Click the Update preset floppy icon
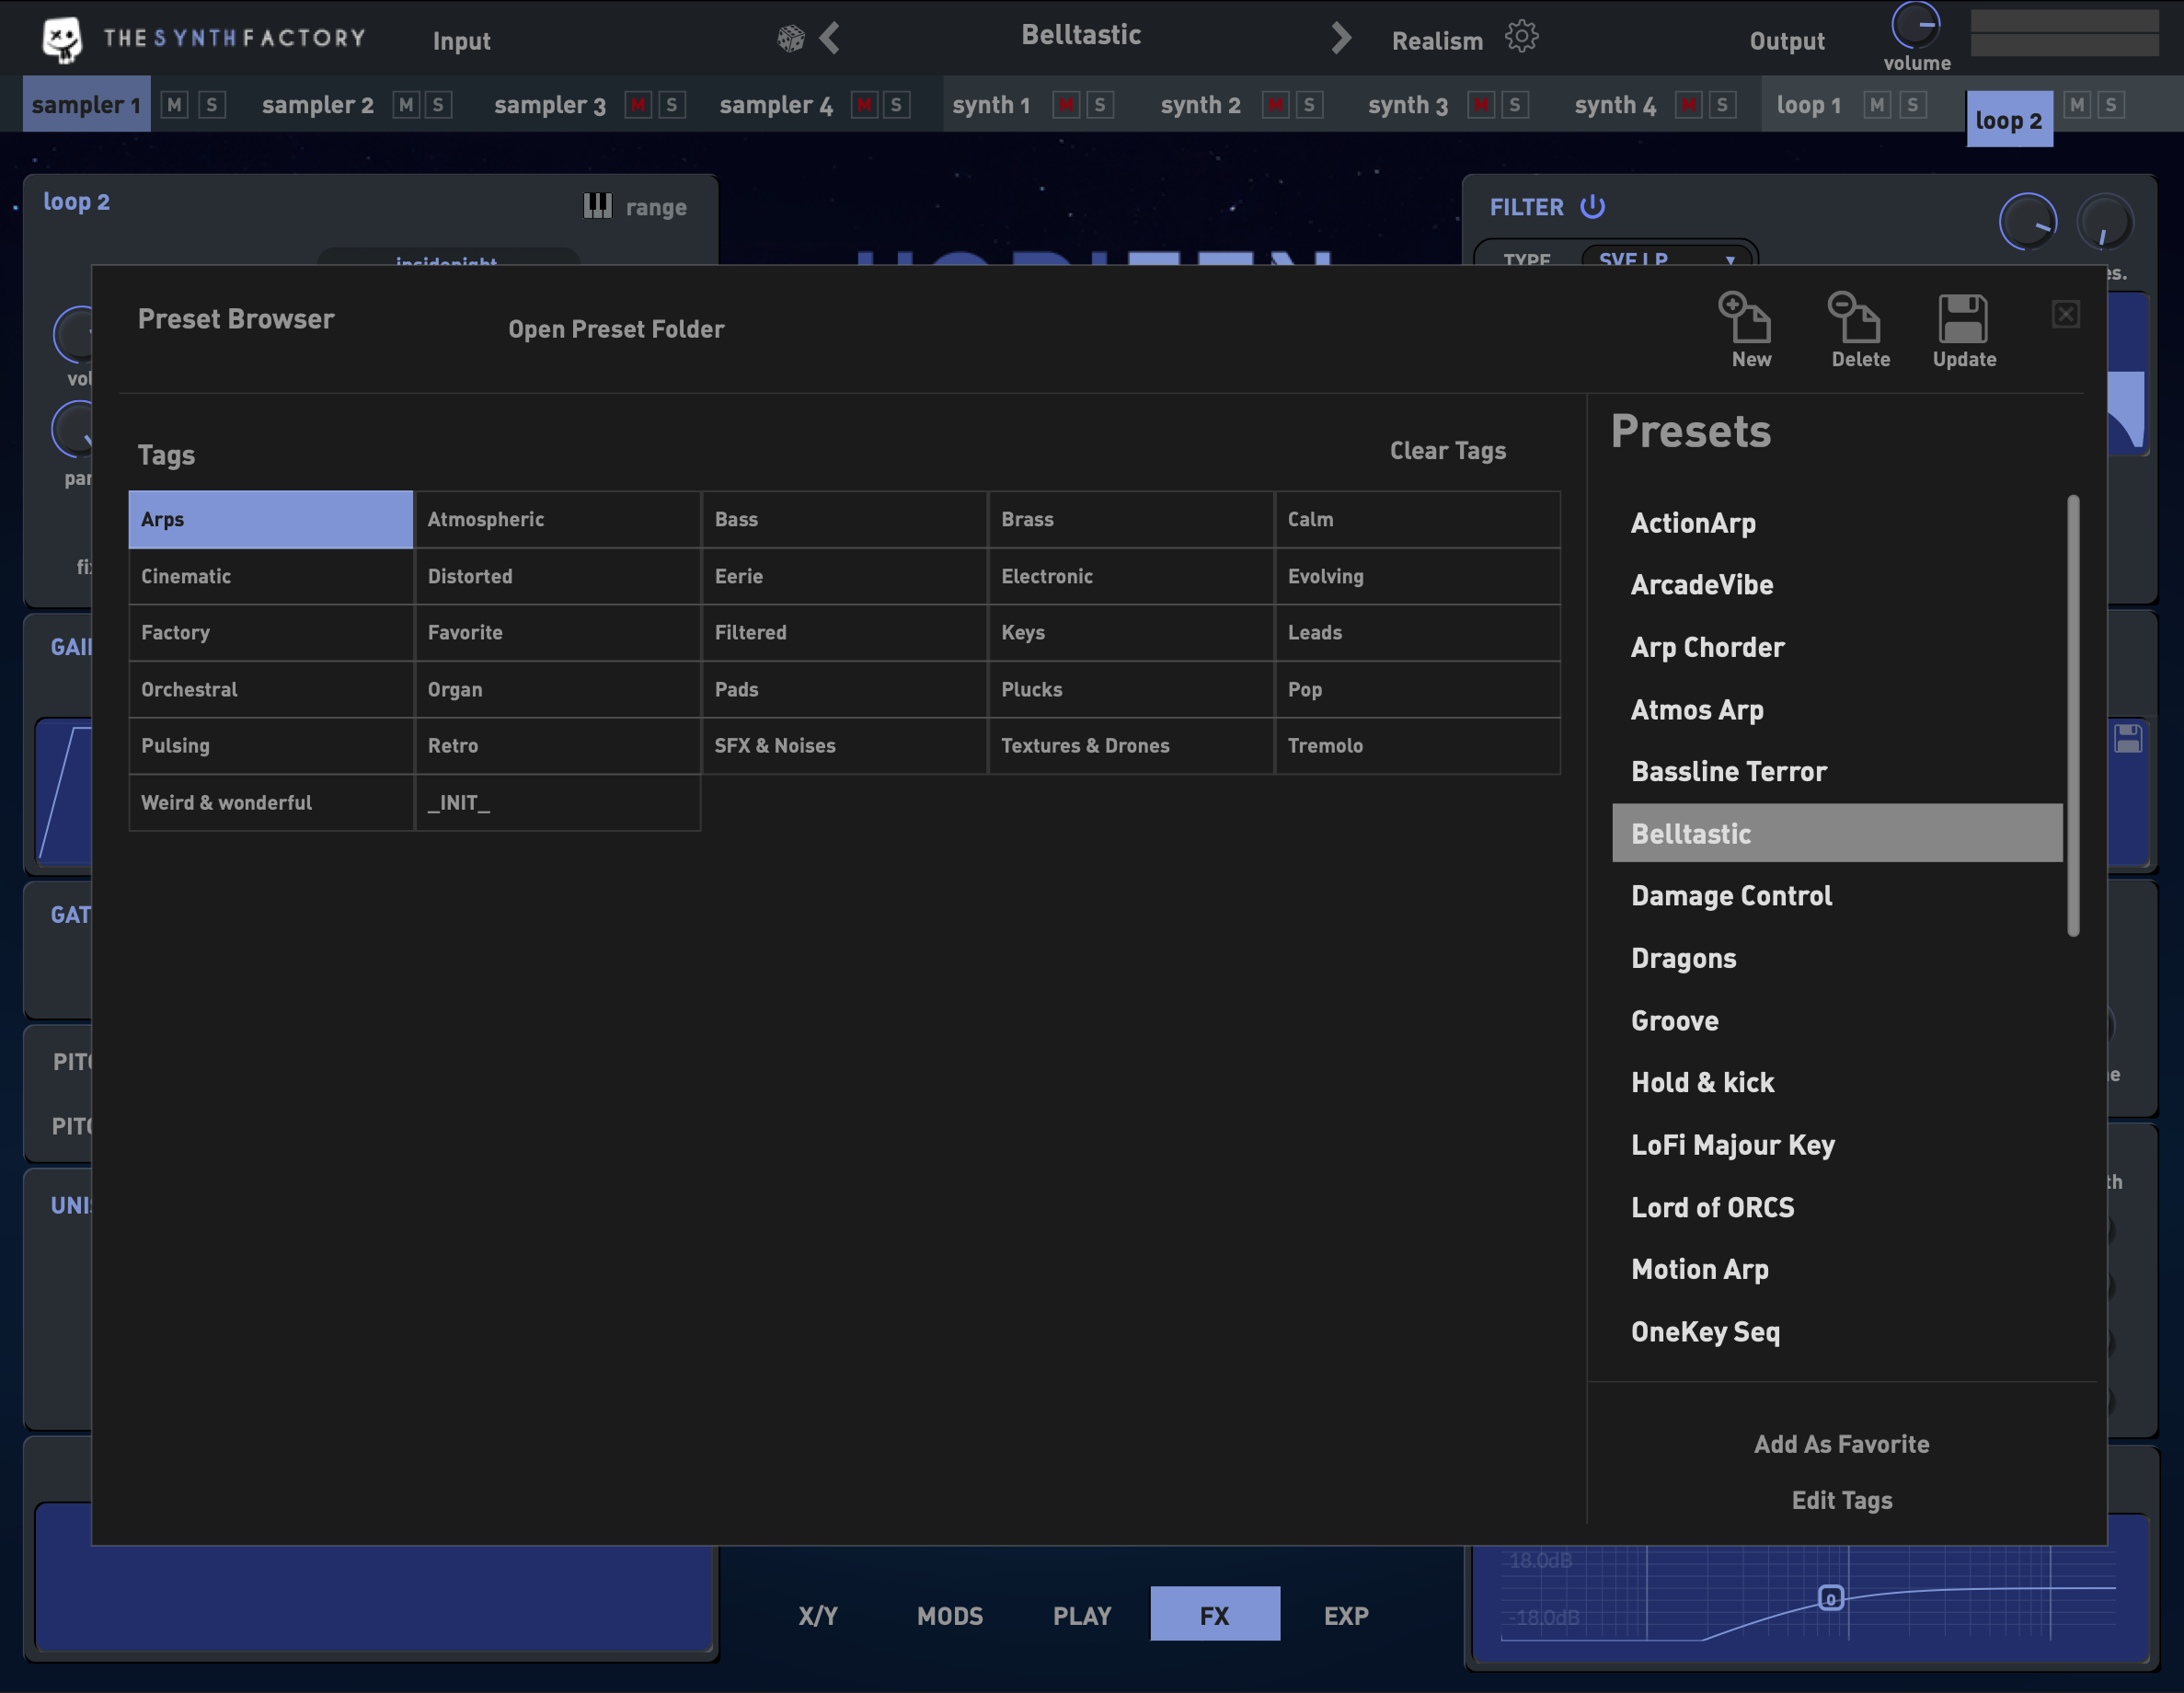 (1963, 320)
